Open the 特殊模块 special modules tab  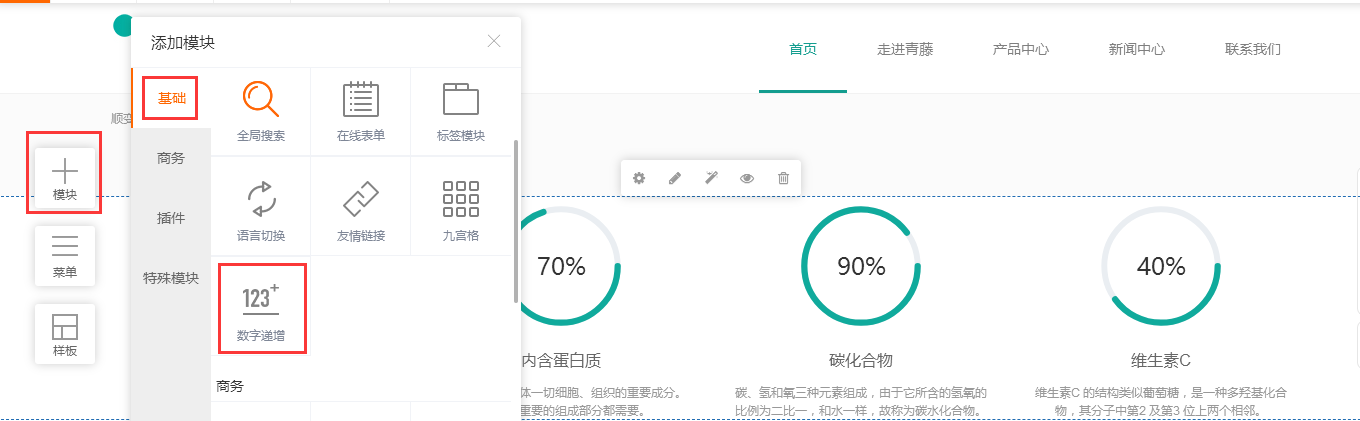tap(171, 278)
